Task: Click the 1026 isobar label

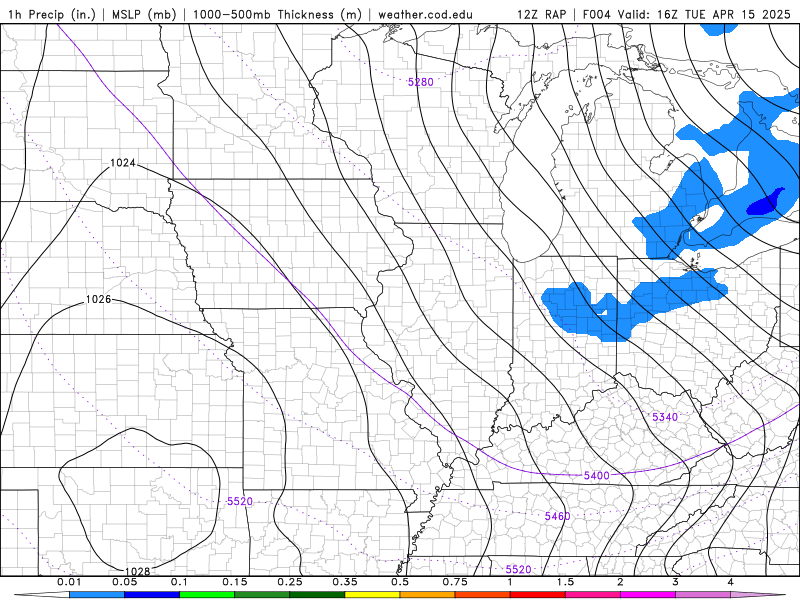Action: click(x=98, y=299)
